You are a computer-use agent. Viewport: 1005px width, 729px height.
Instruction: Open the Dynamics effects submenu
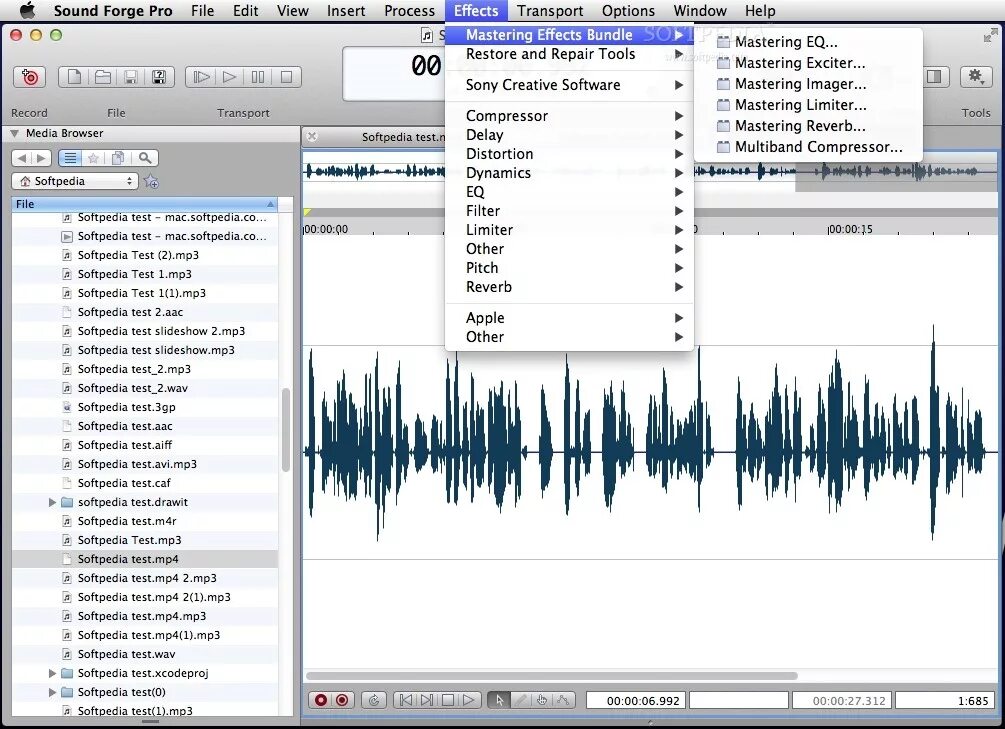click(x=569, y=173)
